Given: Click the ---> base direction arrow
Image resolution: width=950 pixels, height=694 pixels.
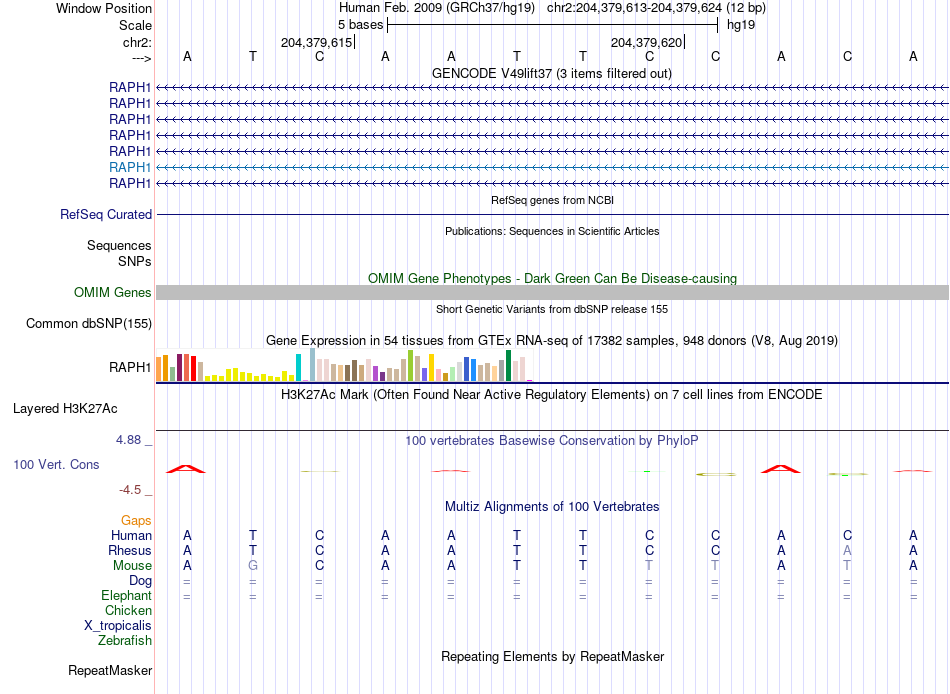Looking at the screenshot, I should pos(141,58).
